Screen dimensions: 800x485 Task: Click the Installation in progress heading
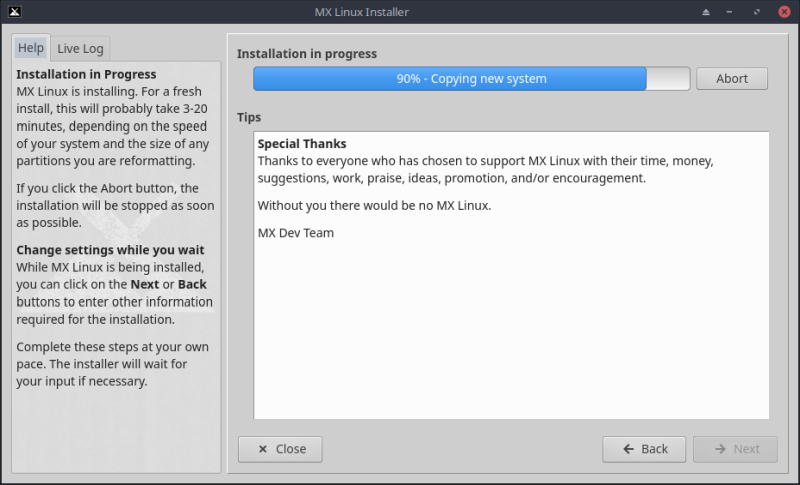pos(307,54)
